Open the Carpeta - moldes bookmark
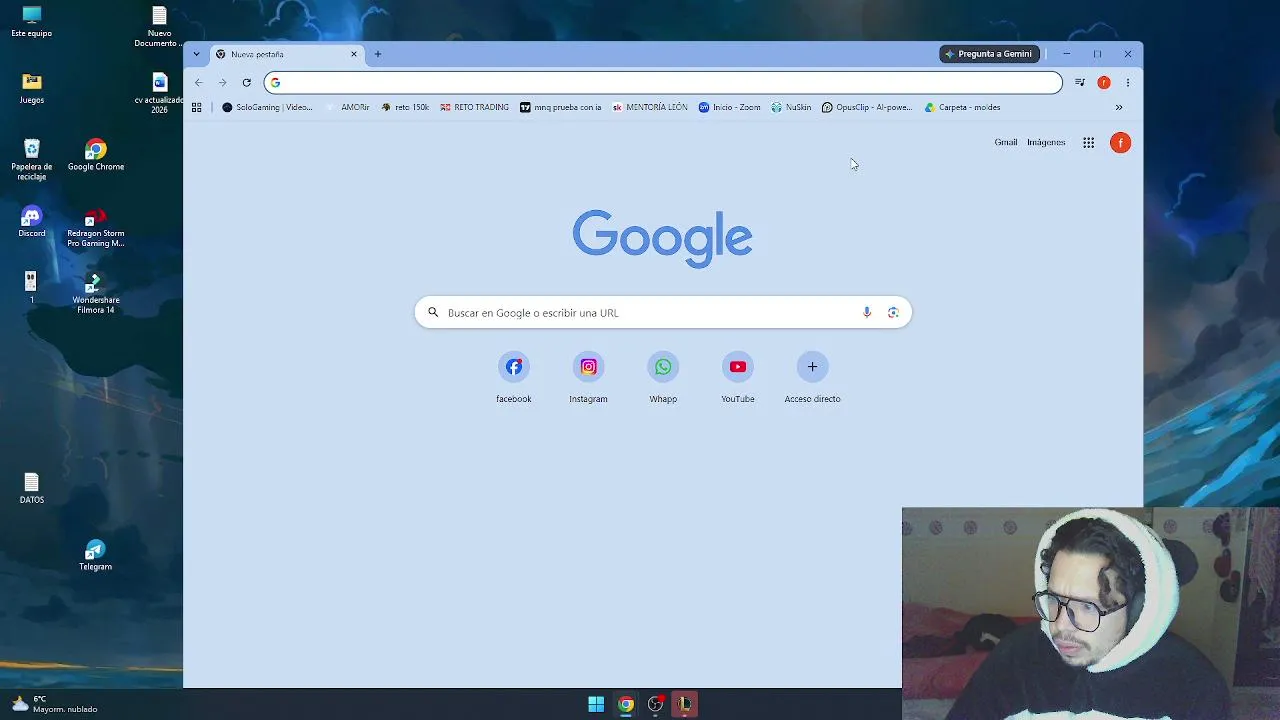 click(962, 107)
